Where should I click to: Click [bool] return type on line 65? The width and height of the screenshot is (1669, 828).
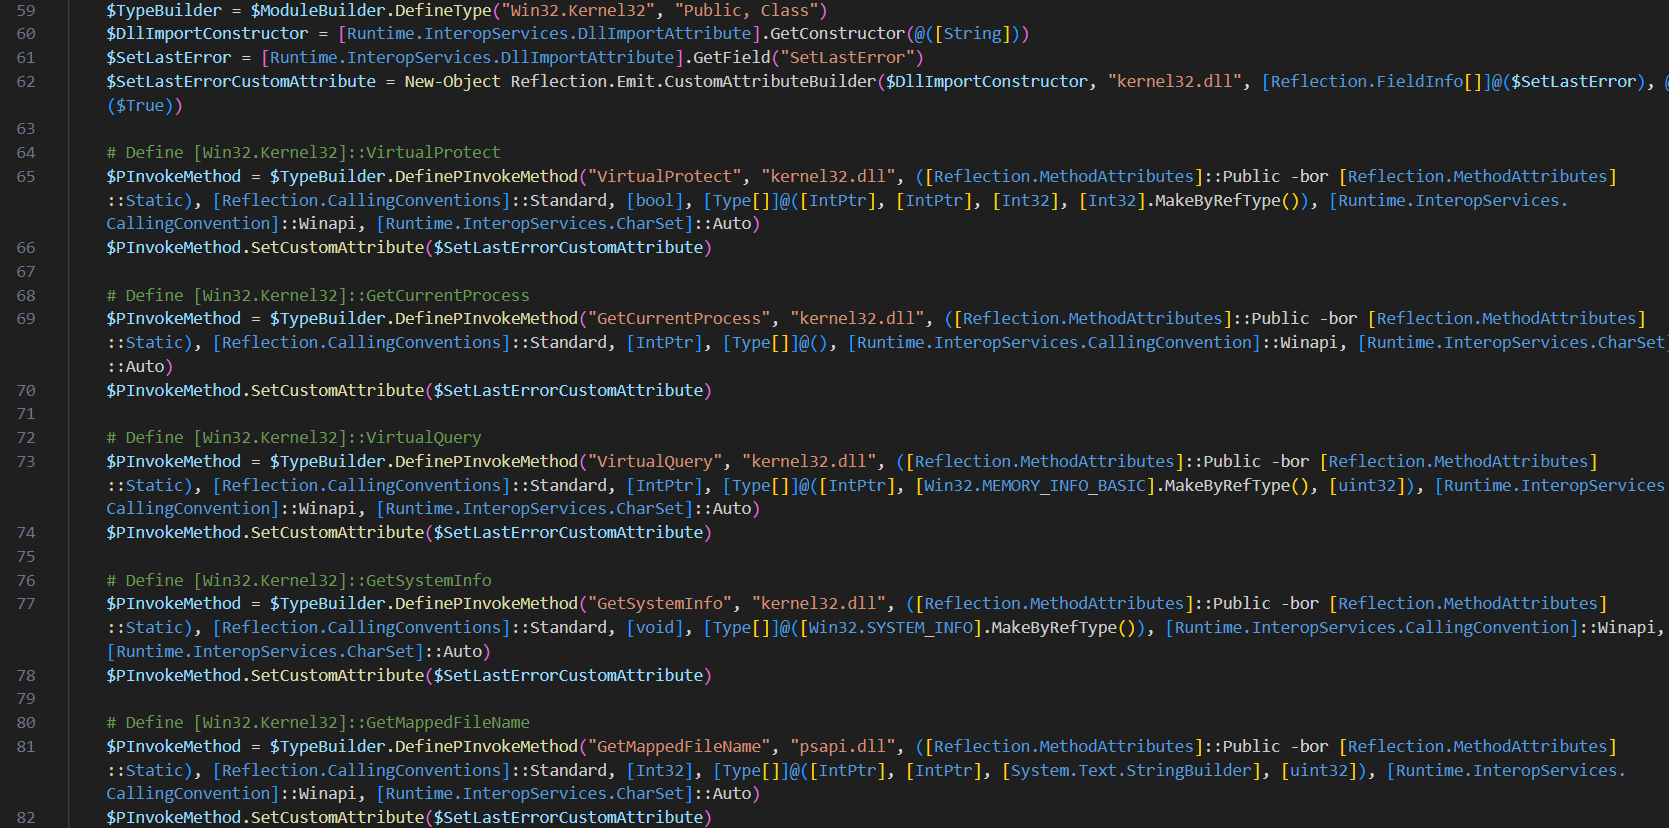click(x=654, y=200)
